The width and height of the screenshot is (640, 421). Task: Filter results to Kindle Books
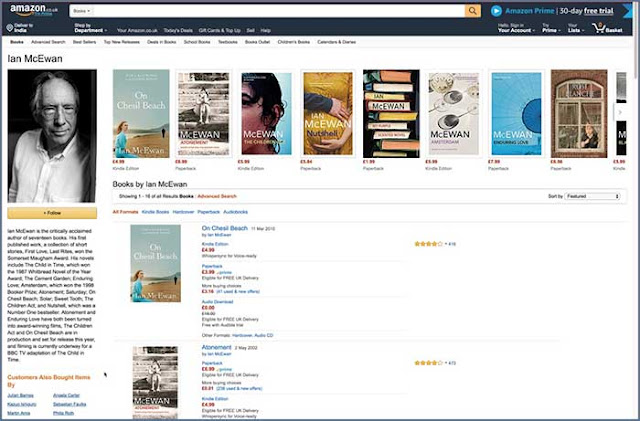pos(155,212)
